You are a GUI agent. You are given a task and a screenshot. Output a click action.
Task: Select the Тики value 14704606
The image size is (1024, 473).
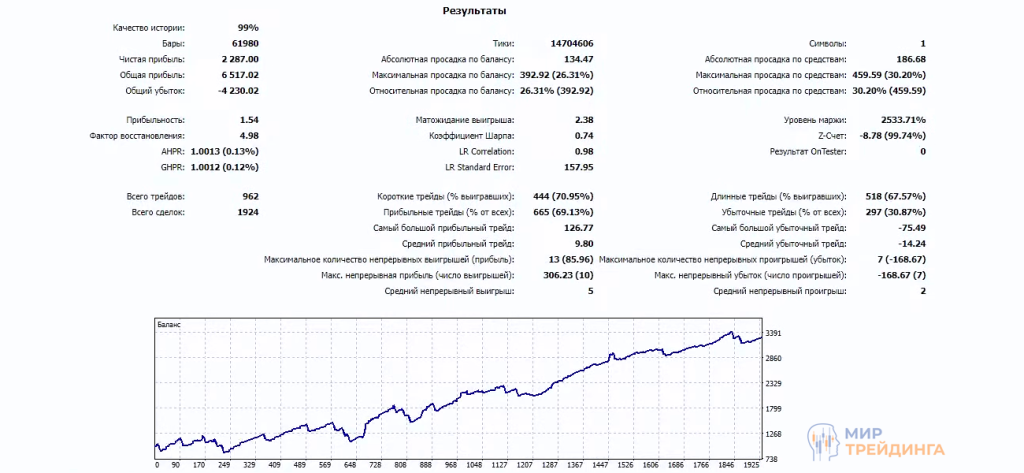point(571,44)
